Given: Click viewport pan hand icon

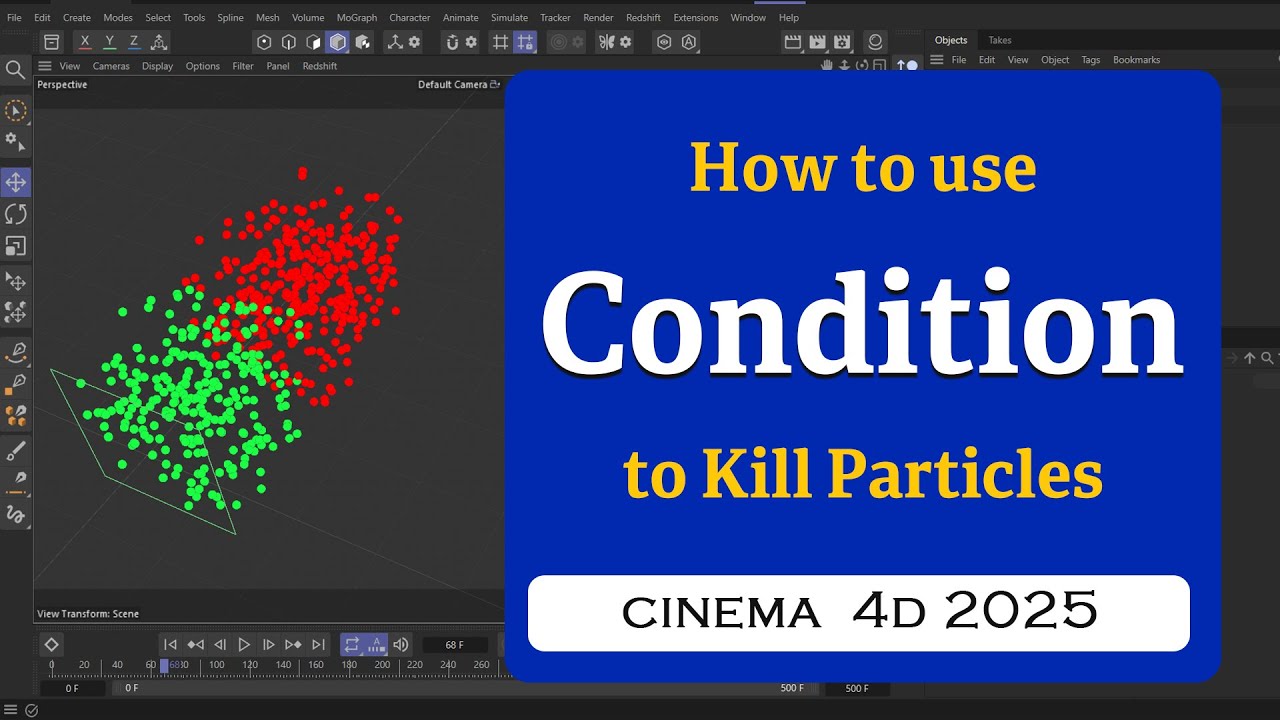Looking at the screenshot, I should click(827, 66).
